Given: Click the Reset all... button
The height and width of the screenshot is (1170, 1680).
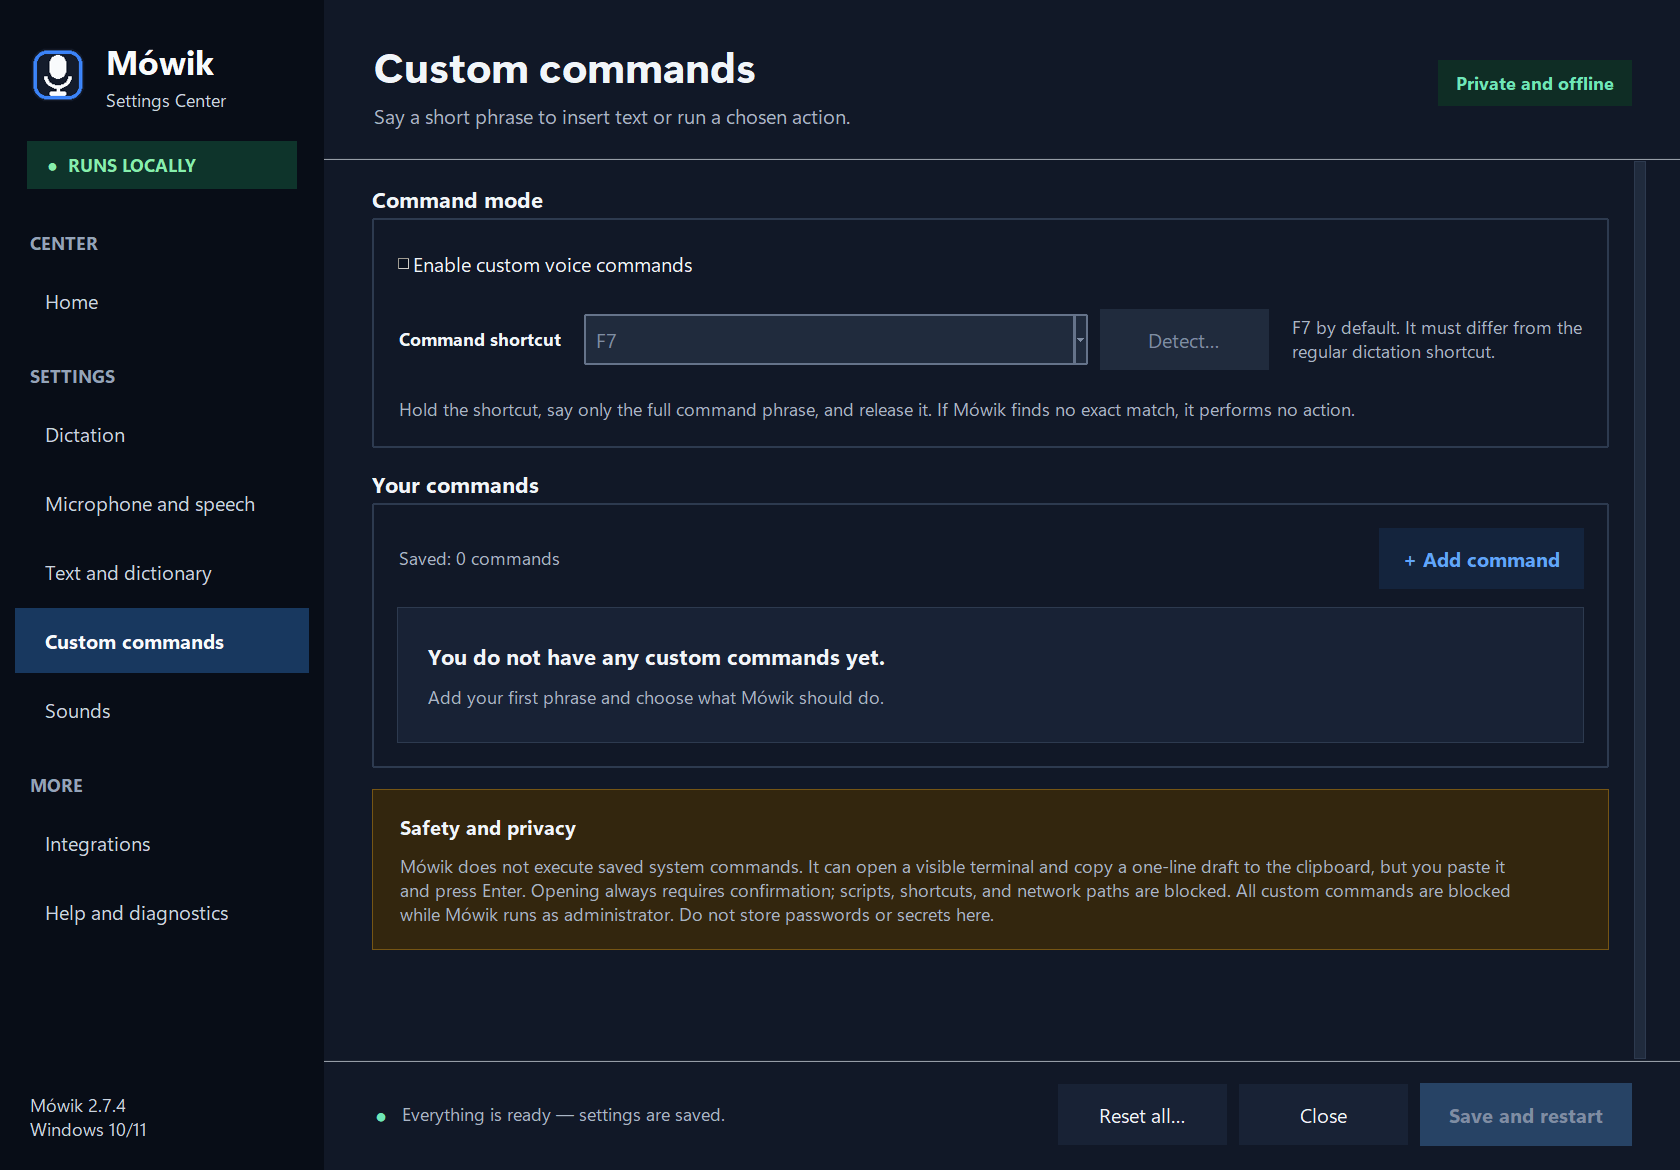Looking at the screenshot, I should (1142, 1115).
